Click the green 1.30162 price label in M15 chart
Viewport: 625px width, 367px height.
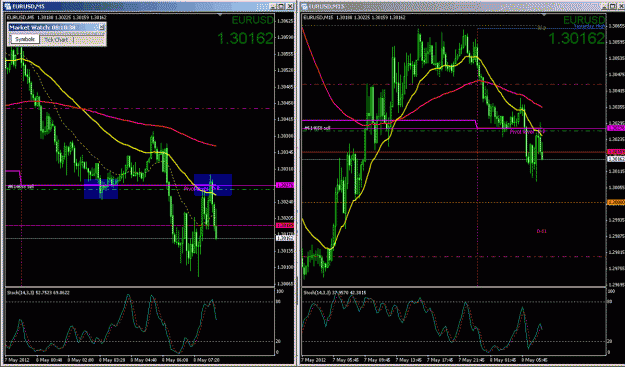pos(577,38)
